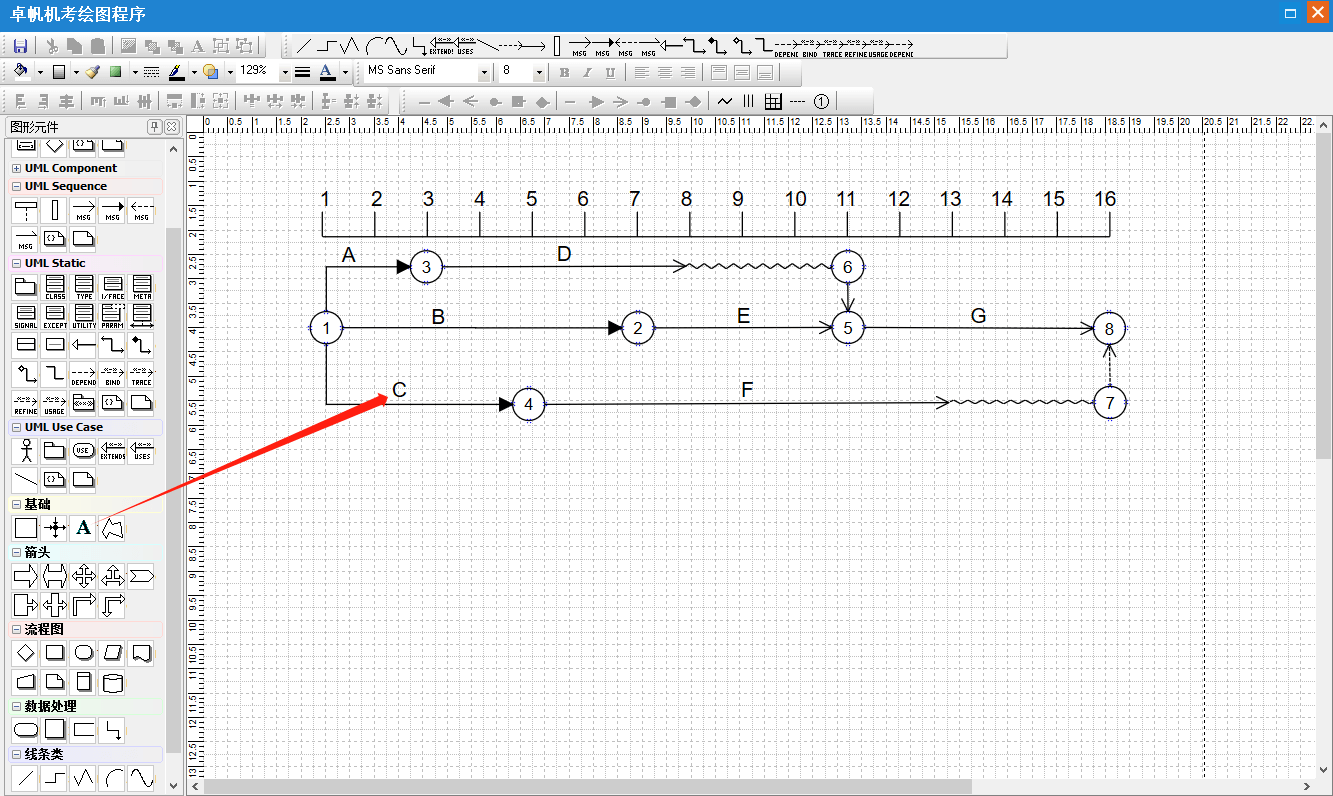Select the actor stick figure shape

coord(26,451)
